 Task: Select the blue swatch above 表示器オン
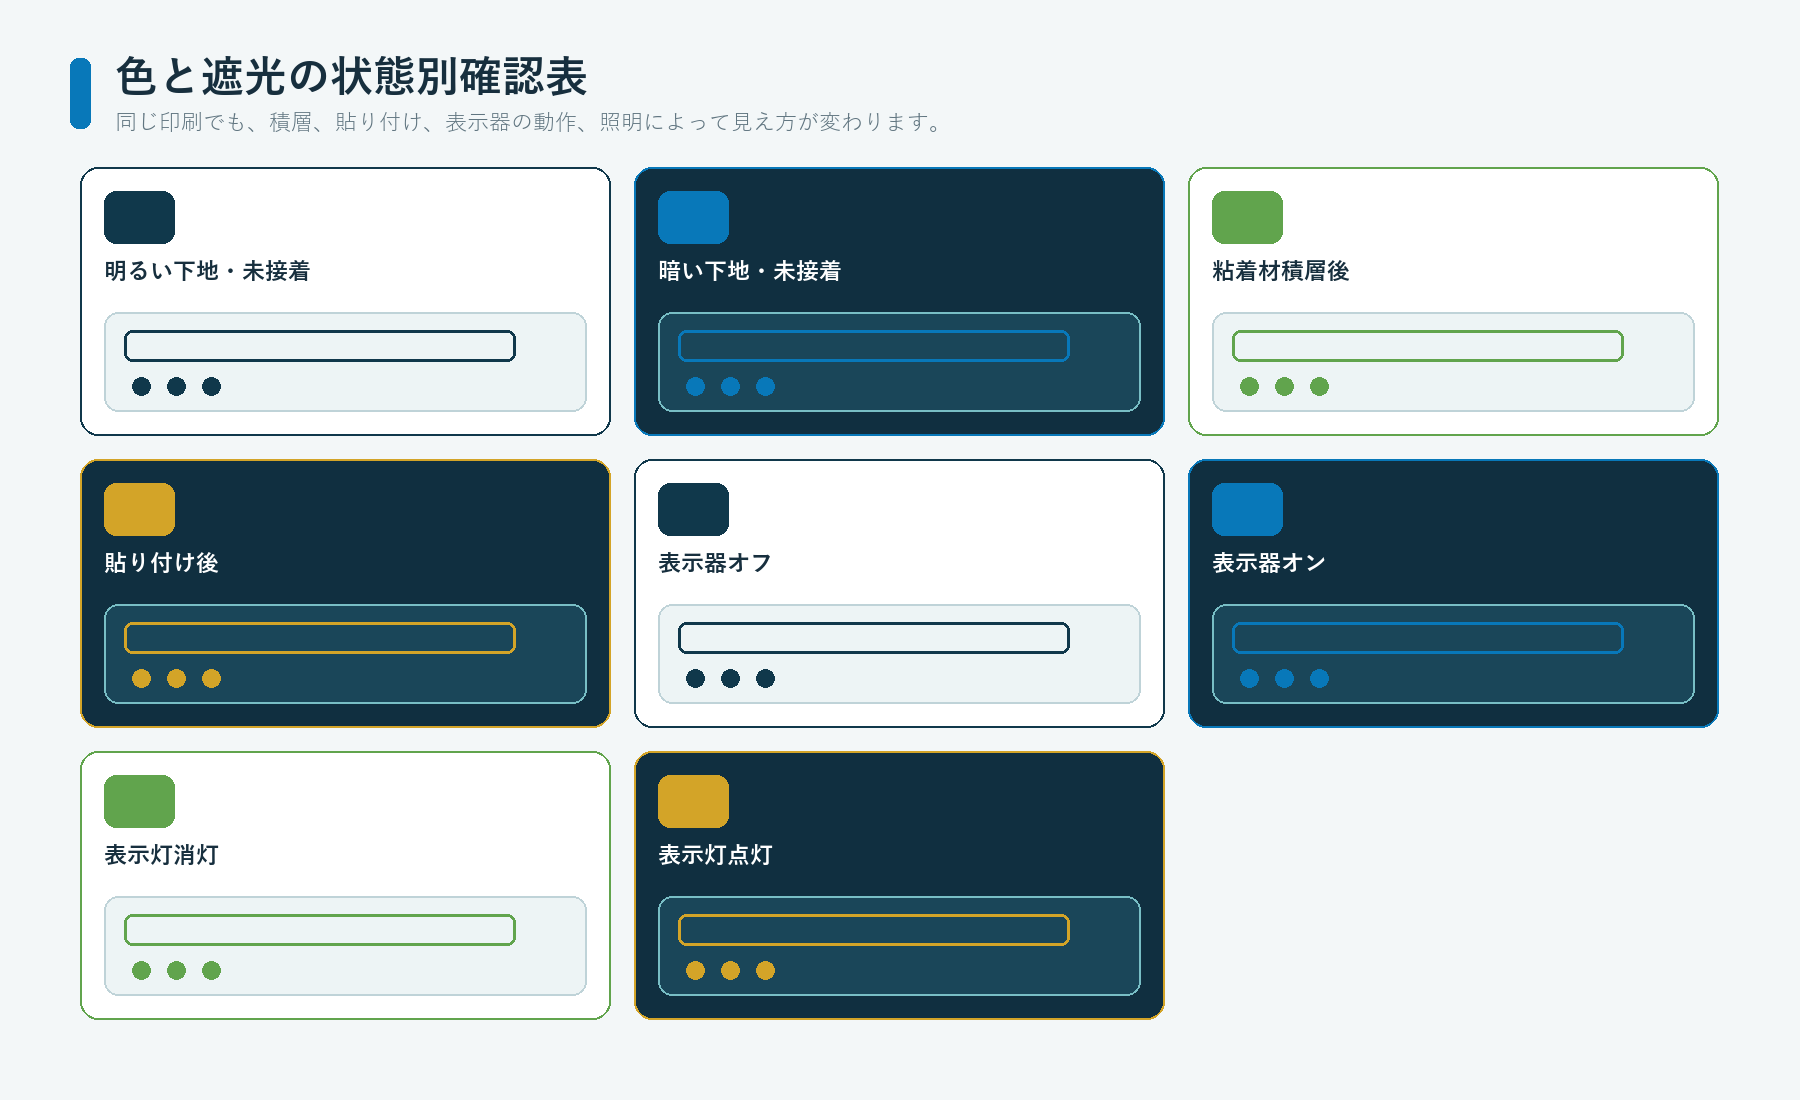click(1247, 509)
